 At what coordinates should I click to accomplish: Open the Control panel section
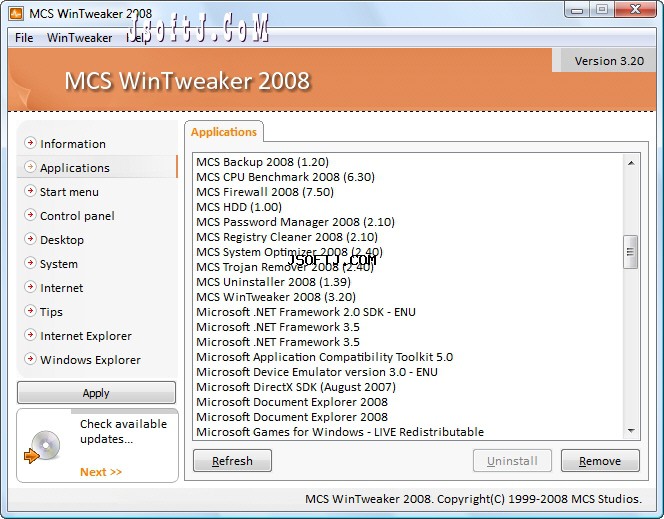77,216
